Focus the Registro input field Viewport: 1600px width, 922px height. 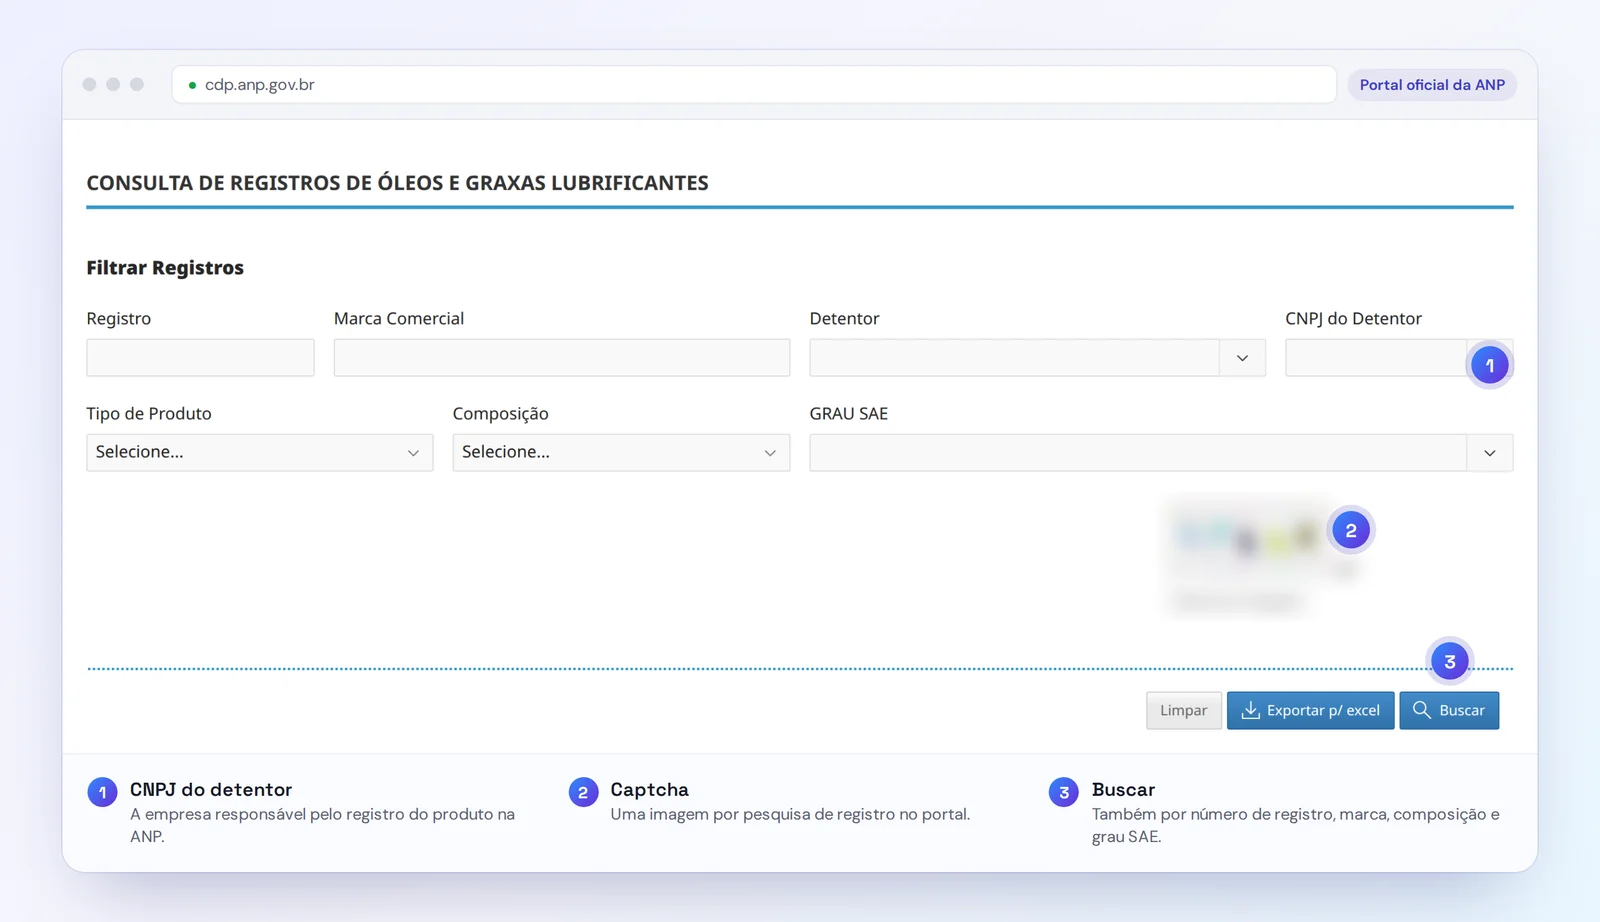click(x=200, y=357)
